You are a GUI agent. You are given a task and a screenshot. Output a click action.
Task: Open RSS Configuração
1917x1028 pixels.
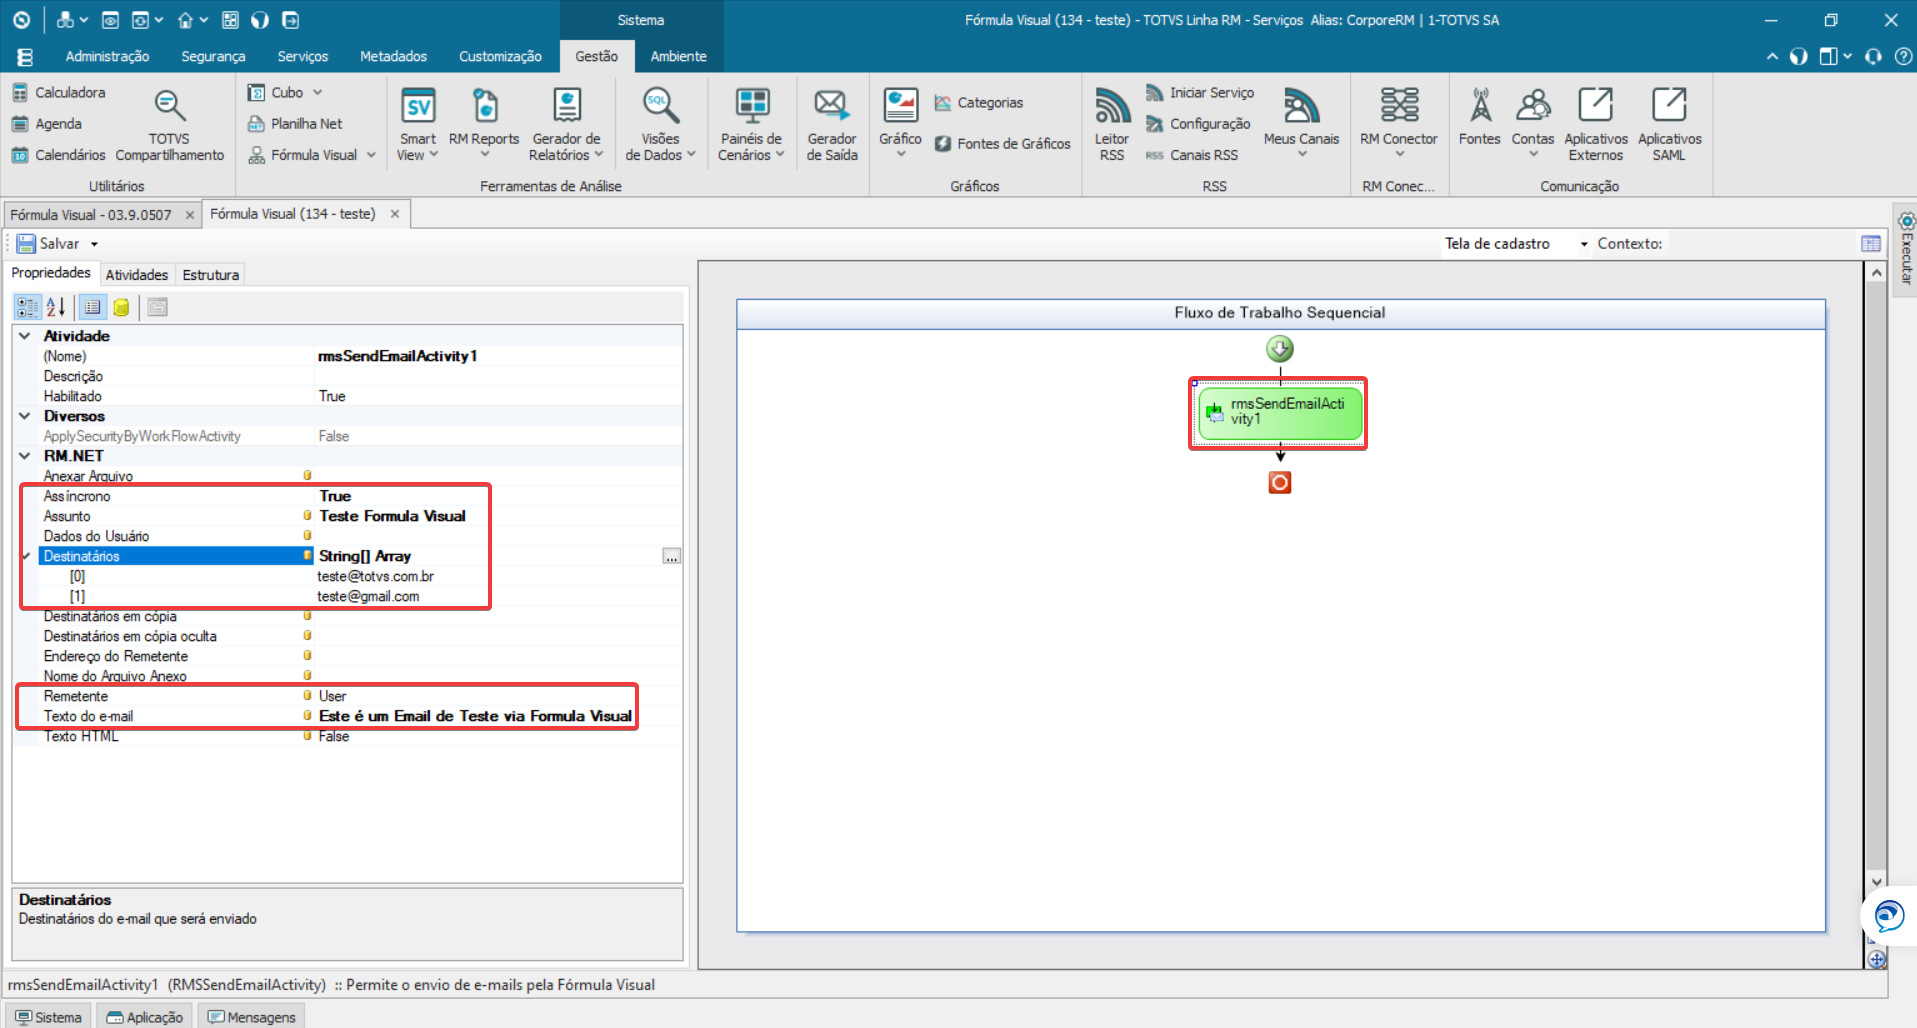pyautogui.click(x=1198, y=124)
